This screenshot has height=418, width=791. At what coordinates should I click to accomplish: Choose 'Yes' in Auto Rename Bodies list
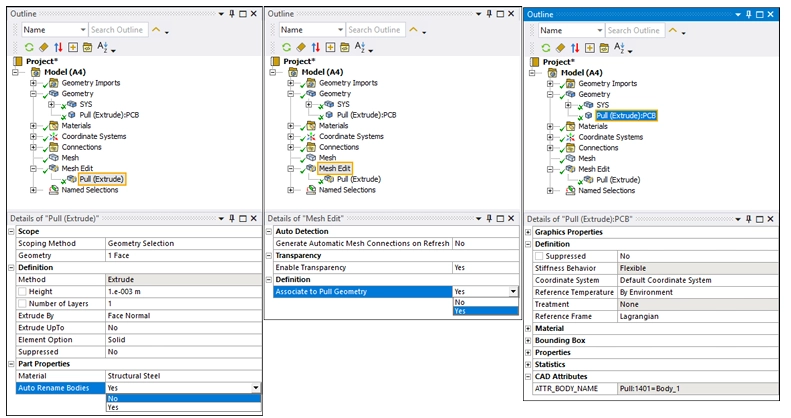pos(113,407)
